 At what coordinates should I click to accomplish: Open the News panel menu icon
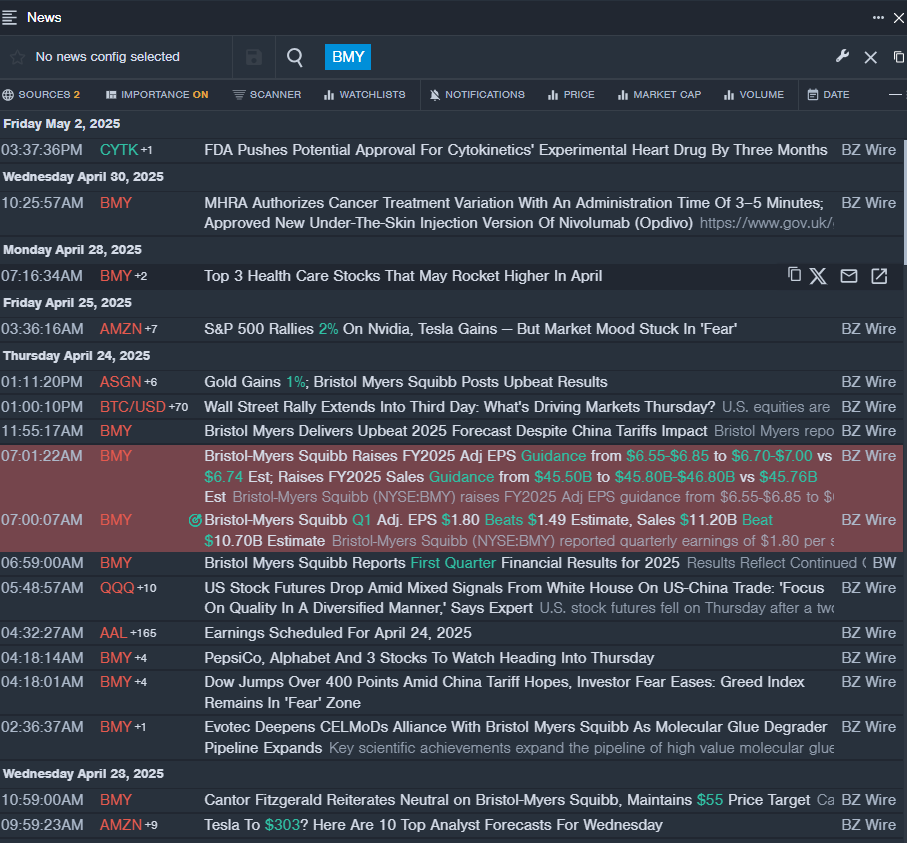[x=9, y=17]
